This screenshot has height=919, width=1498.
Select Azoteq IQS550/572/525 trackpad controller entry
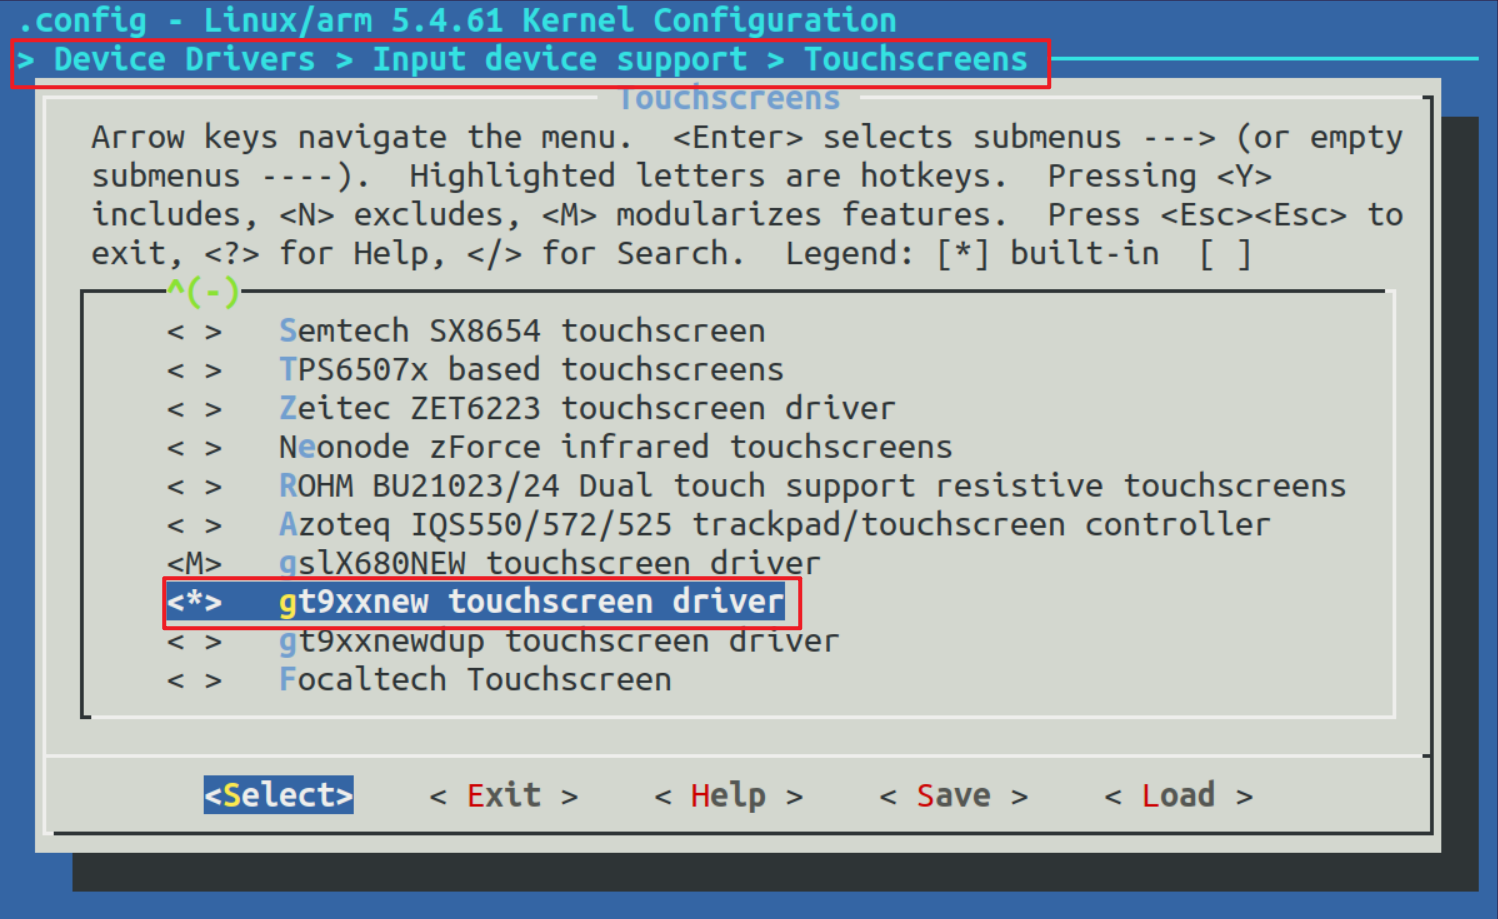774,525
